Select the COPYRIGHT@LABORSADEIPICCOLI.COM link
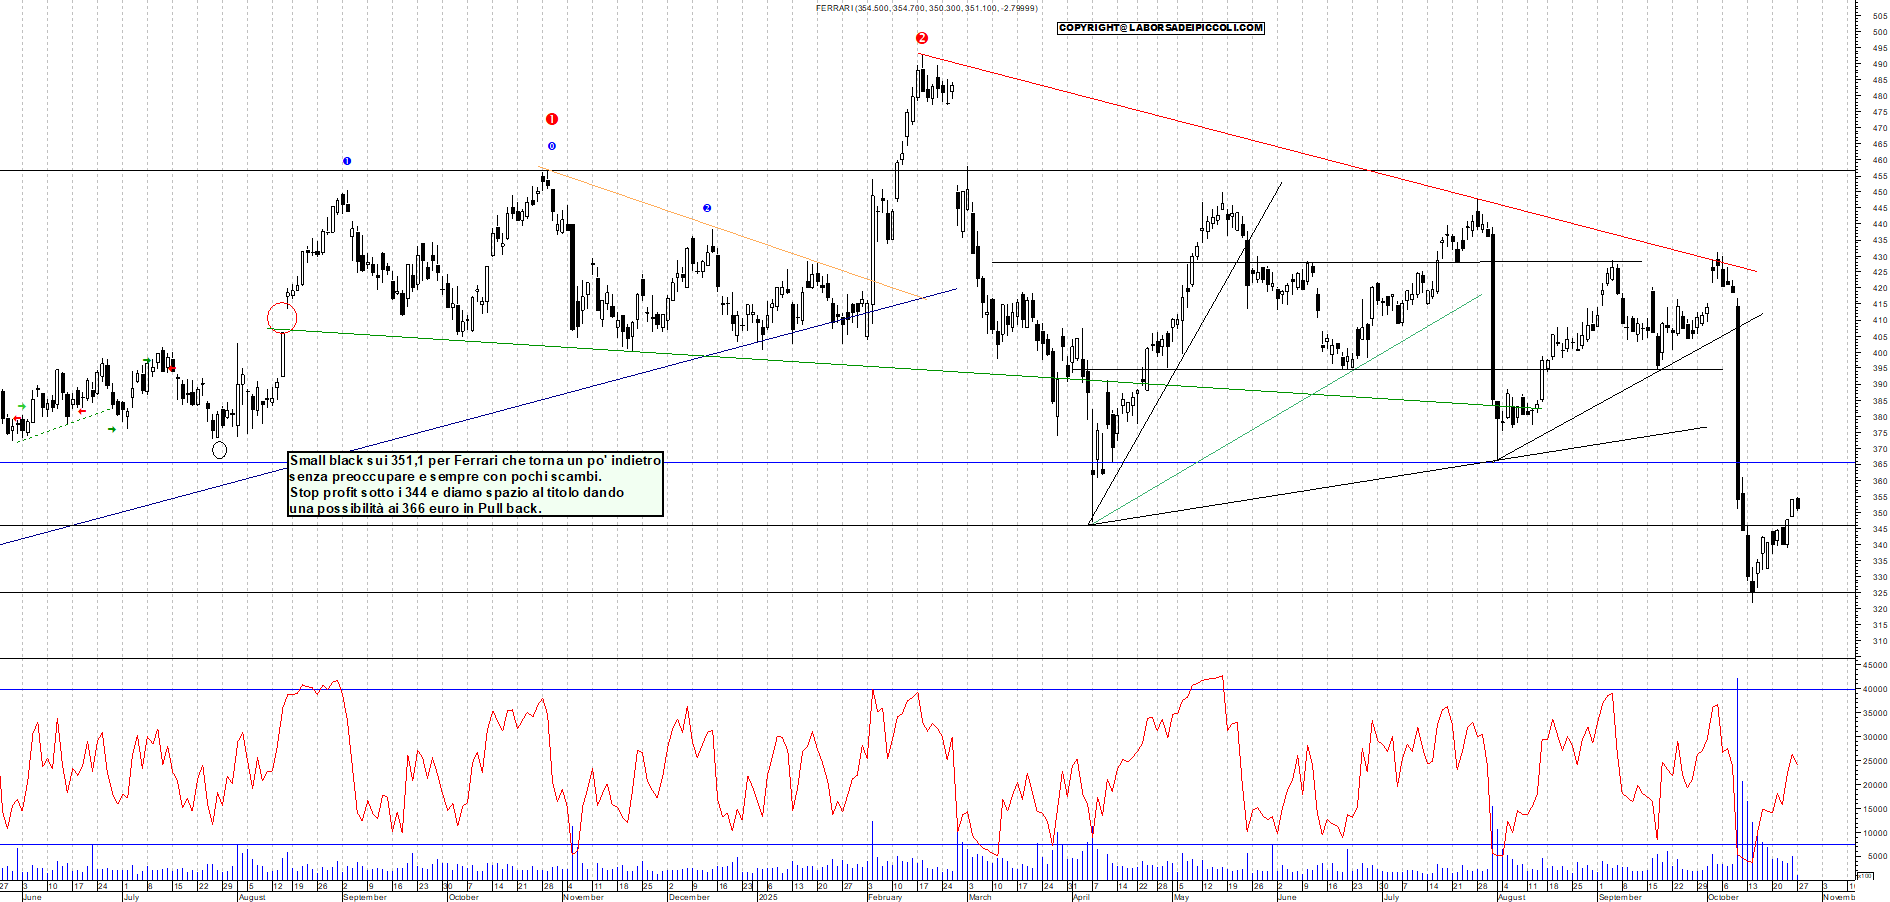The image size is (1890, 902). coord(1160,28)
